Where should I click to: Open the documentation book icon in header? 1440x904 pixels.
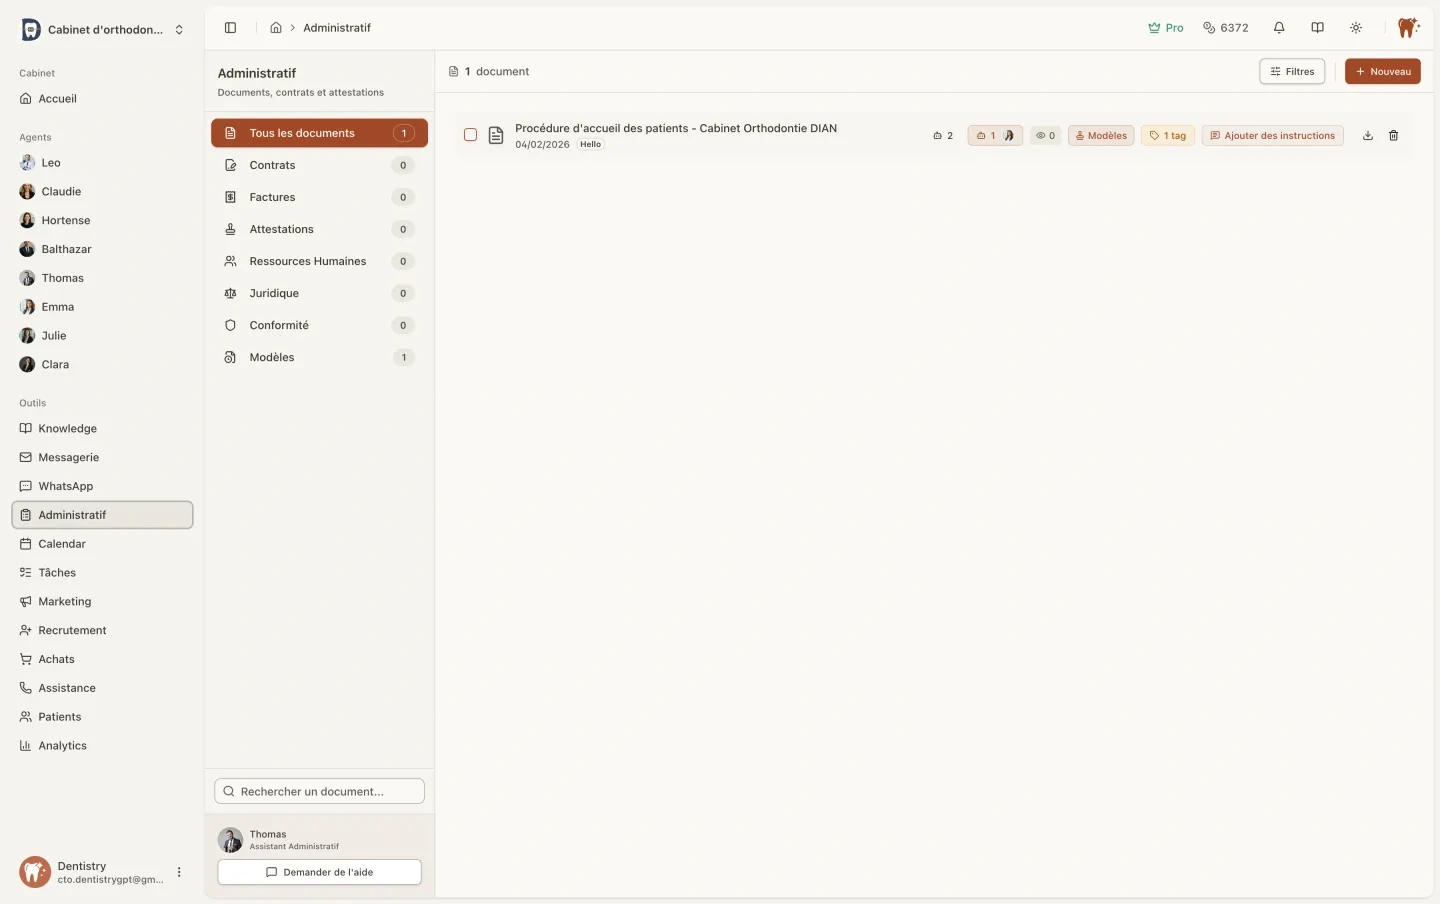point(1317,28)
